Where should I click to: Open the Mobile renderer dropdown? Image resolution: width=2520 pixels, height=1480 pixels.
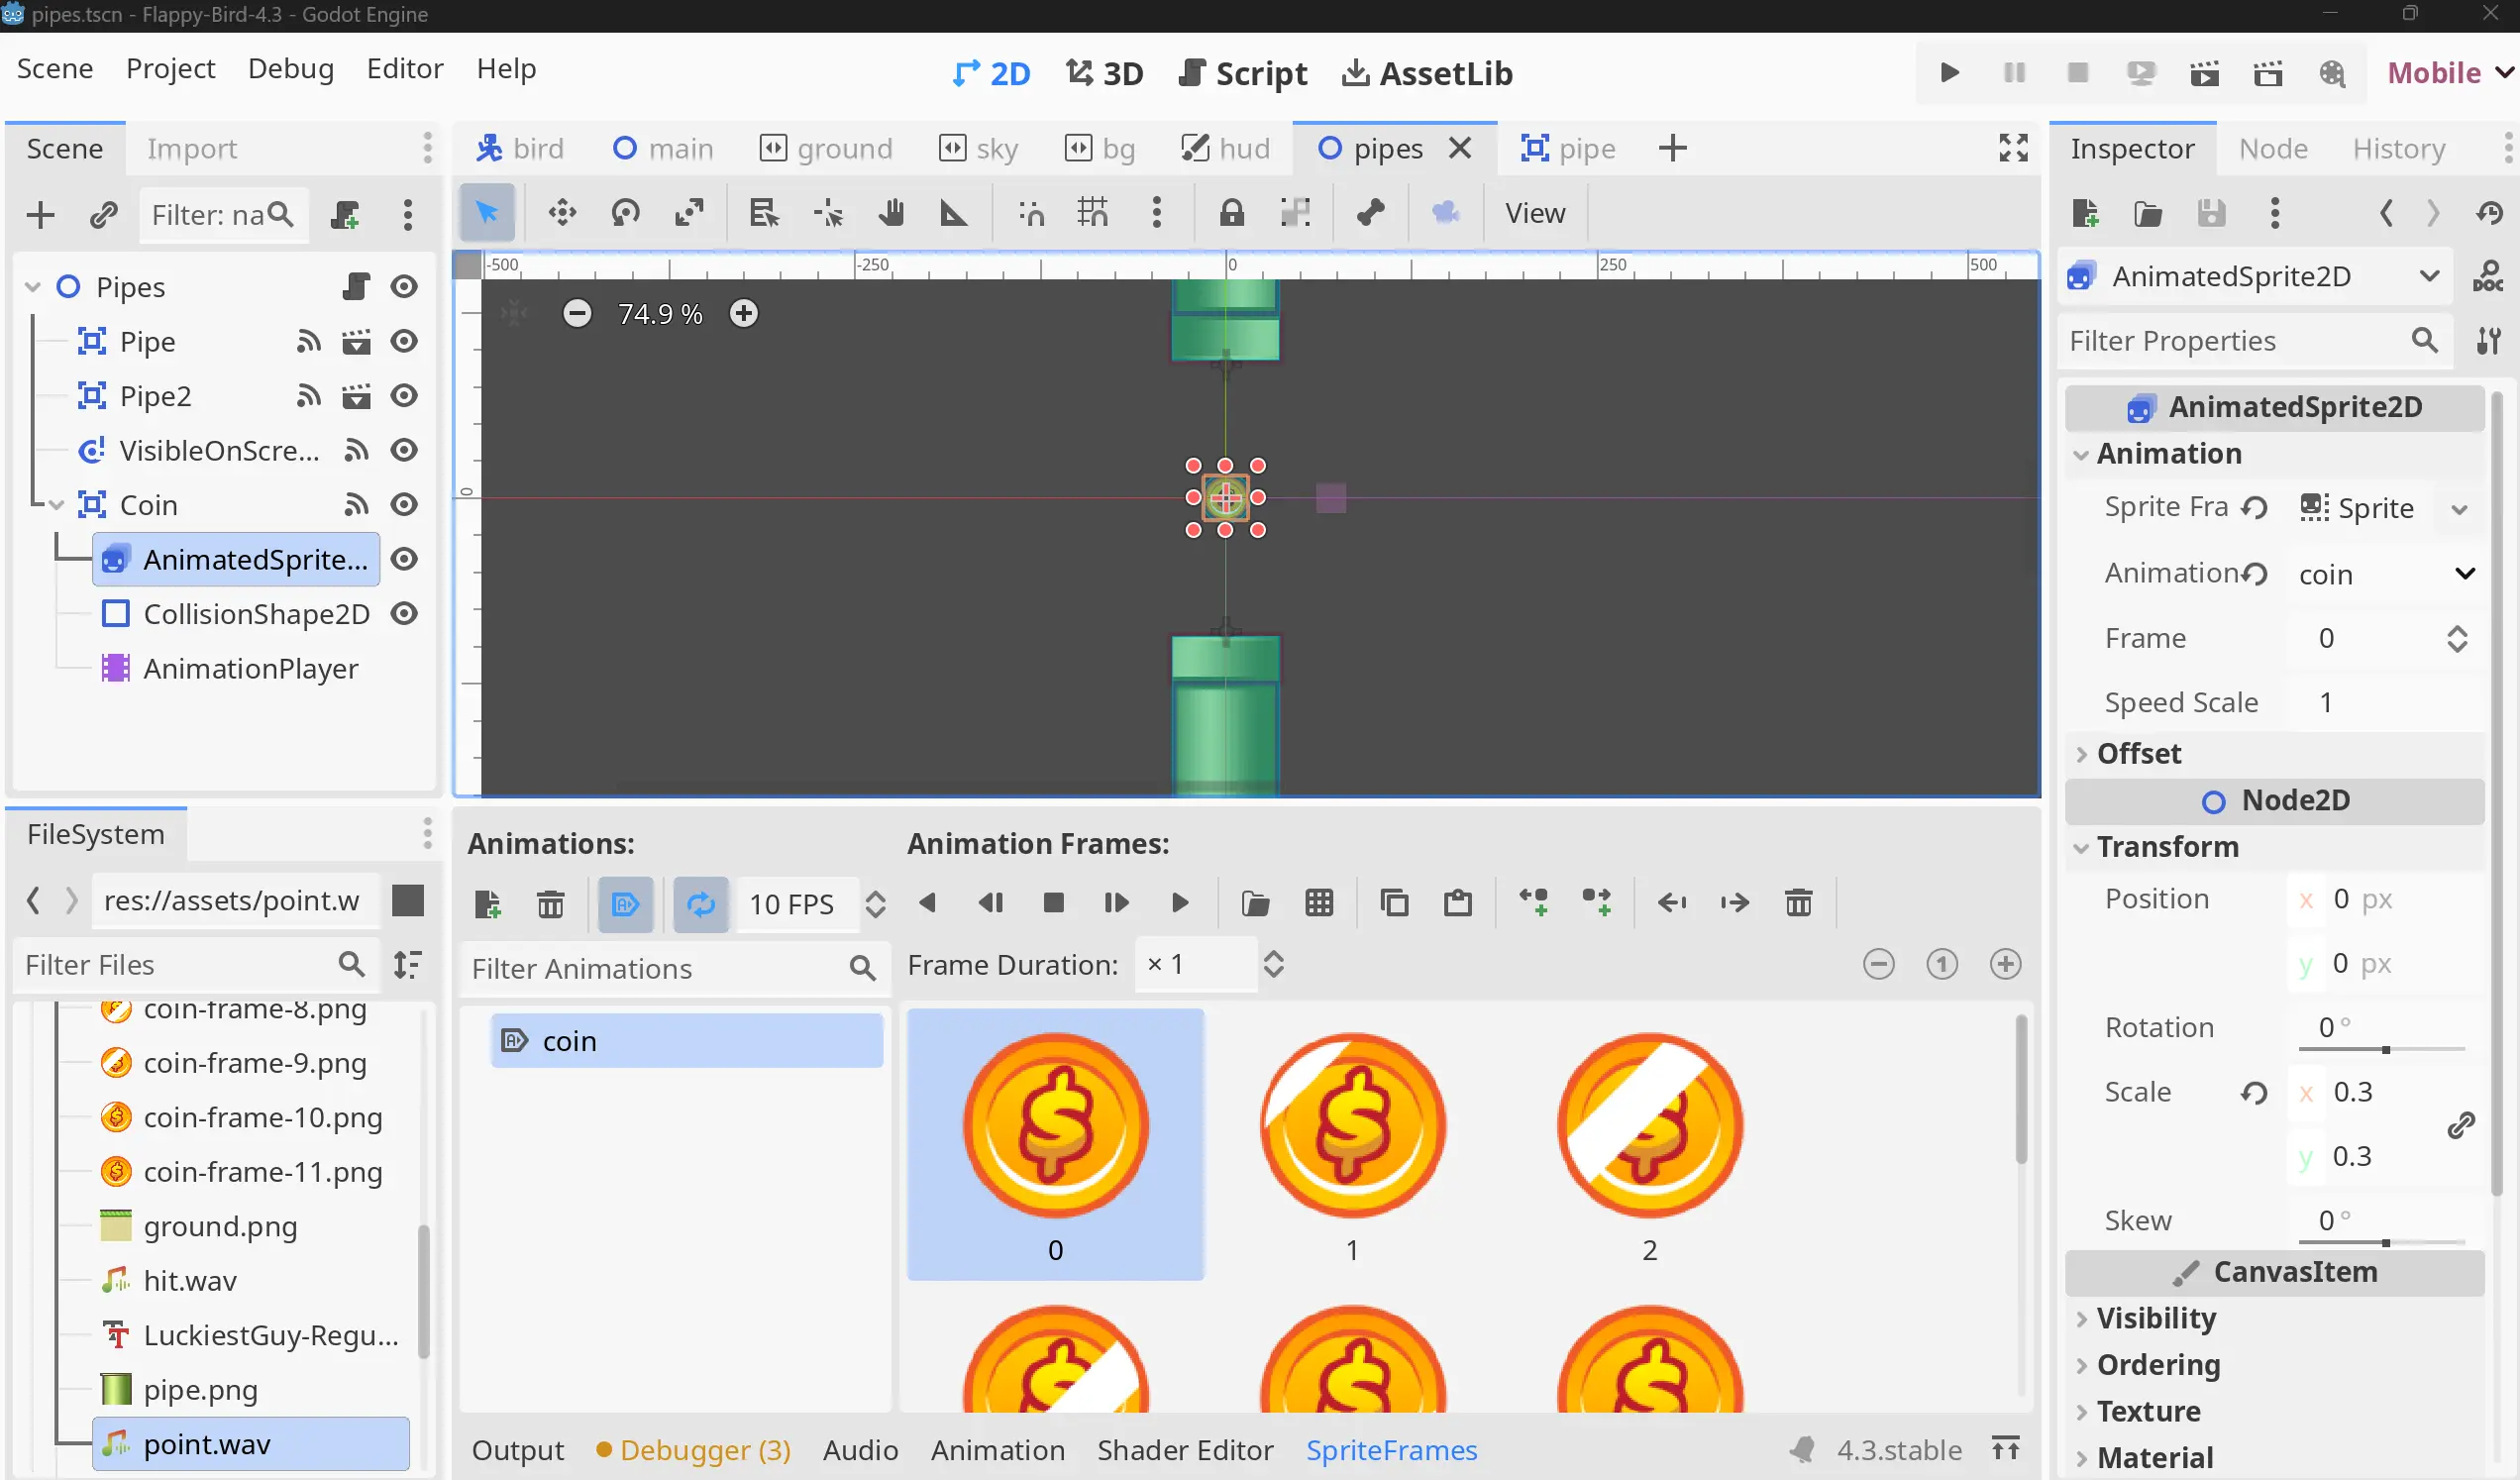click(2449, 73)
